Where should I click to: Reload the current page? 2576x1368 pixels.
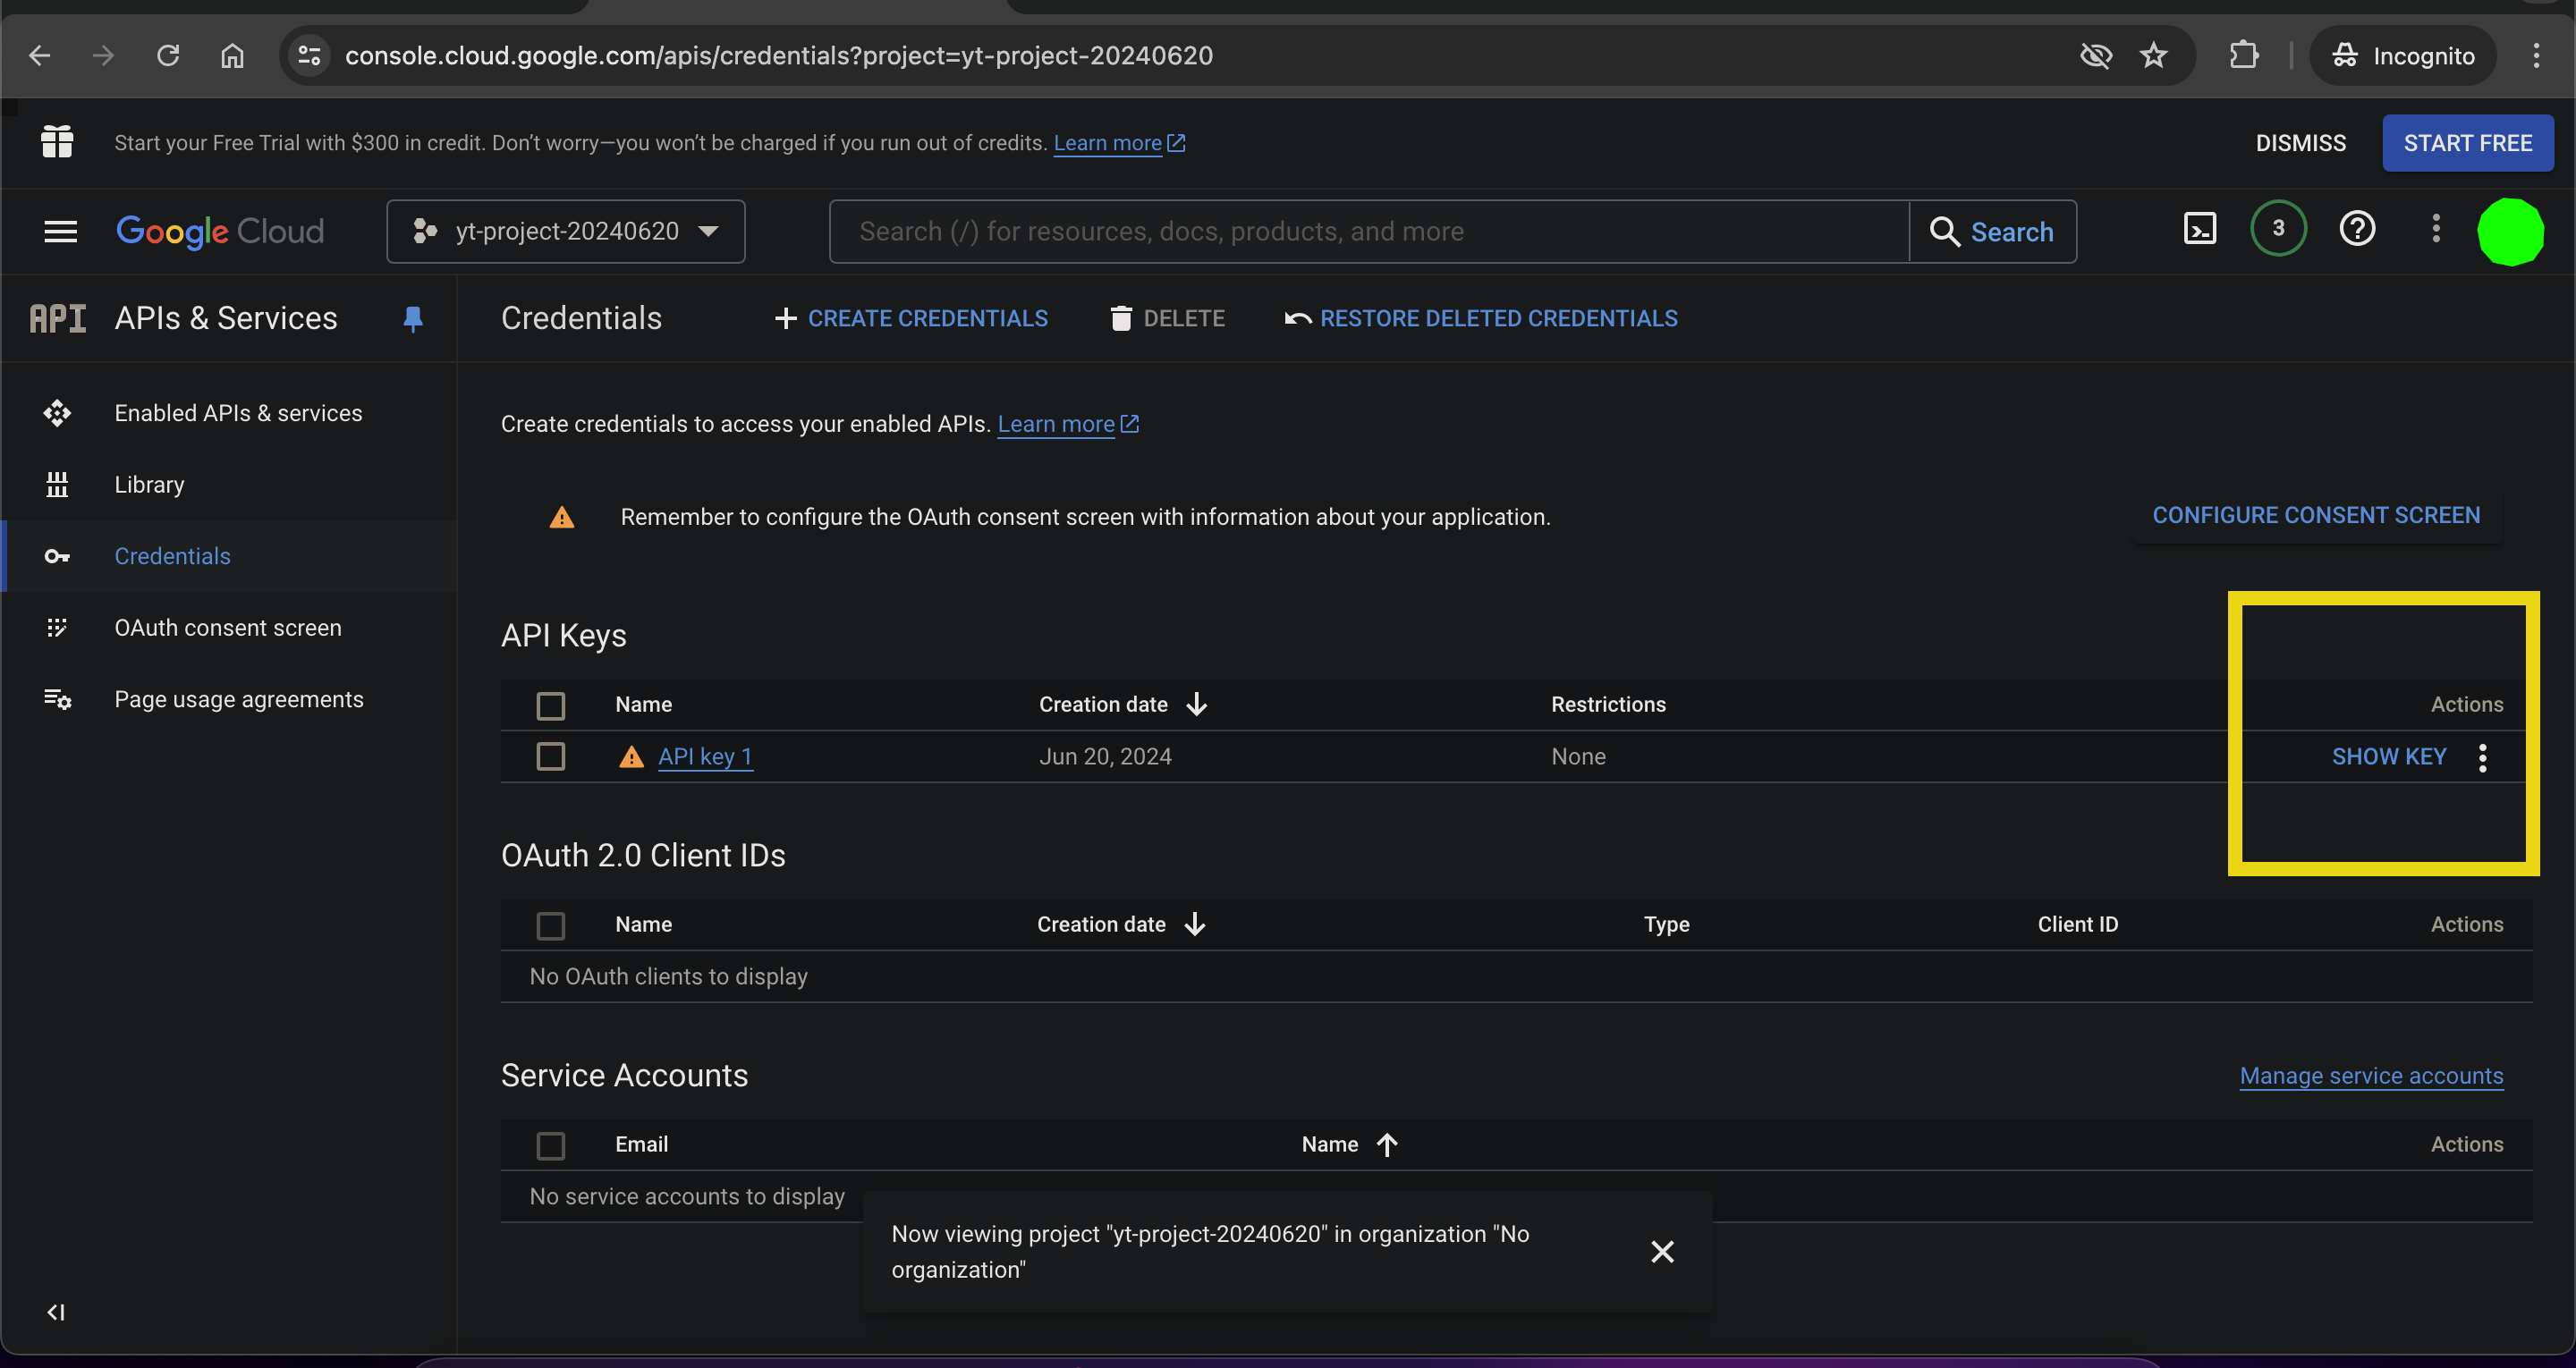(x=168, y=56)
